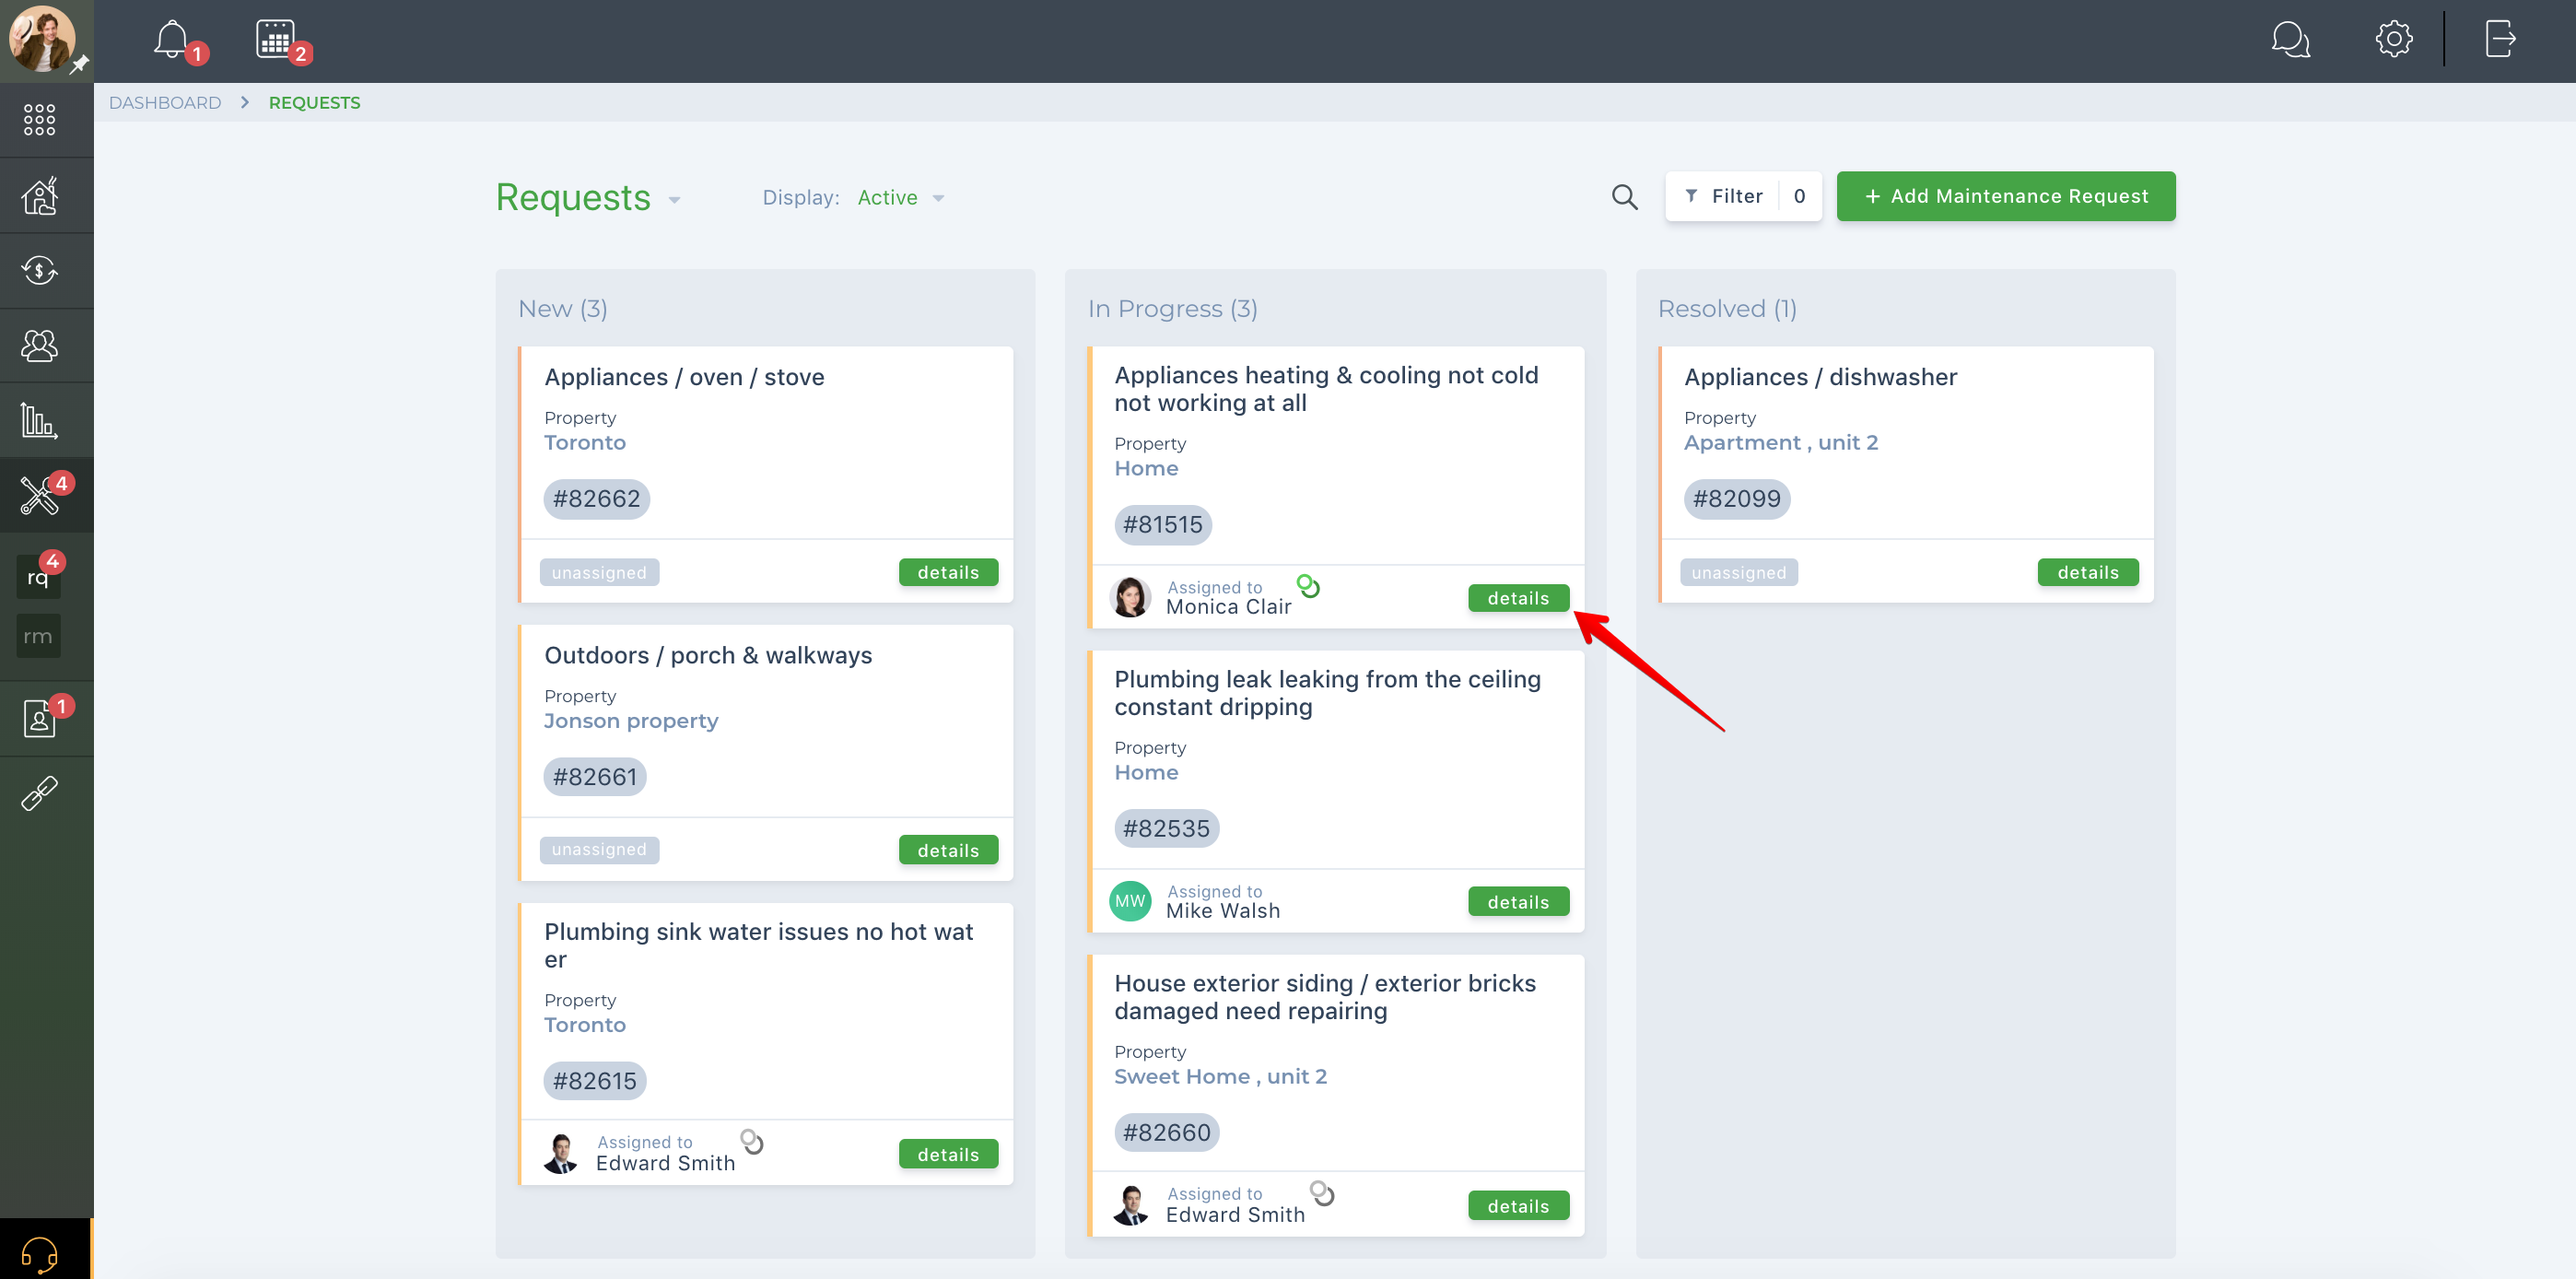2576x1279 pixels.
Task: Open the link chain icon in sidebar
Action: tap(39, 794)
